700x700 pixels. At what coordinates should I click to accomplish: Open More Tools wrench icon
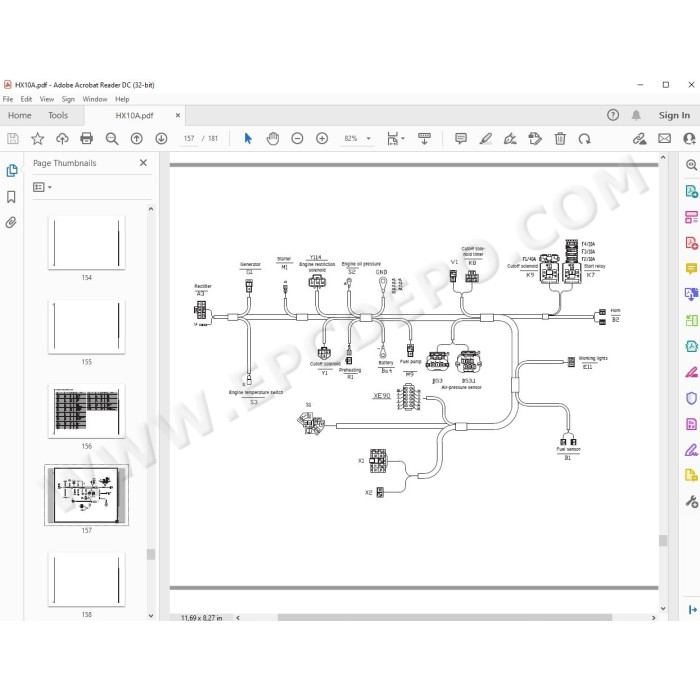click(x=691, y=502)
